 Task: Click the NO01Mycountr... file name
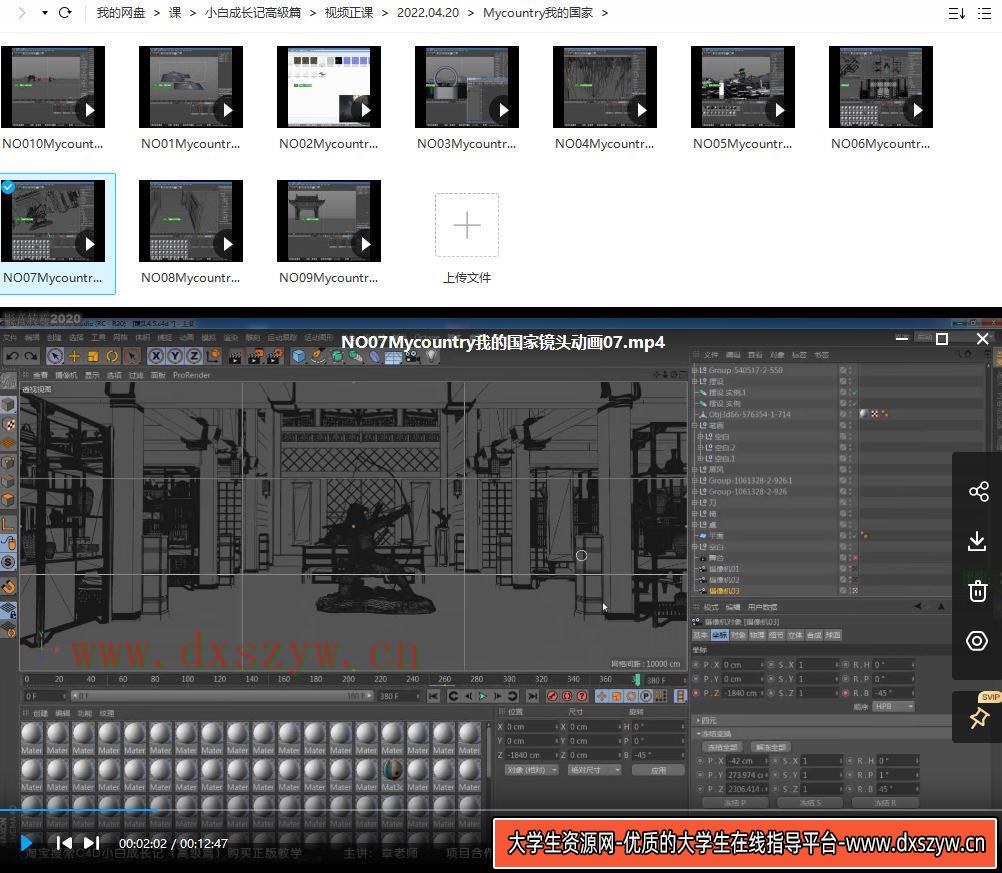(x=190, y=144)
